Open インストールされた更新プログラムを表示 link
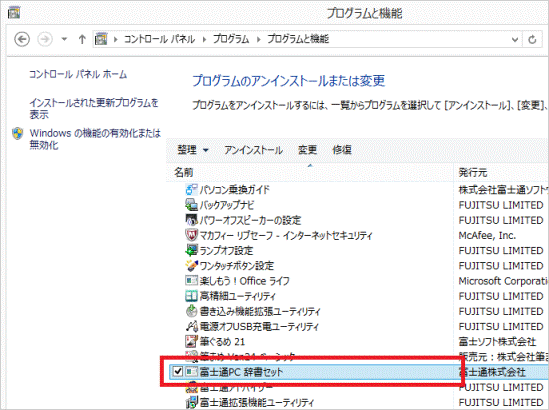 94,109
